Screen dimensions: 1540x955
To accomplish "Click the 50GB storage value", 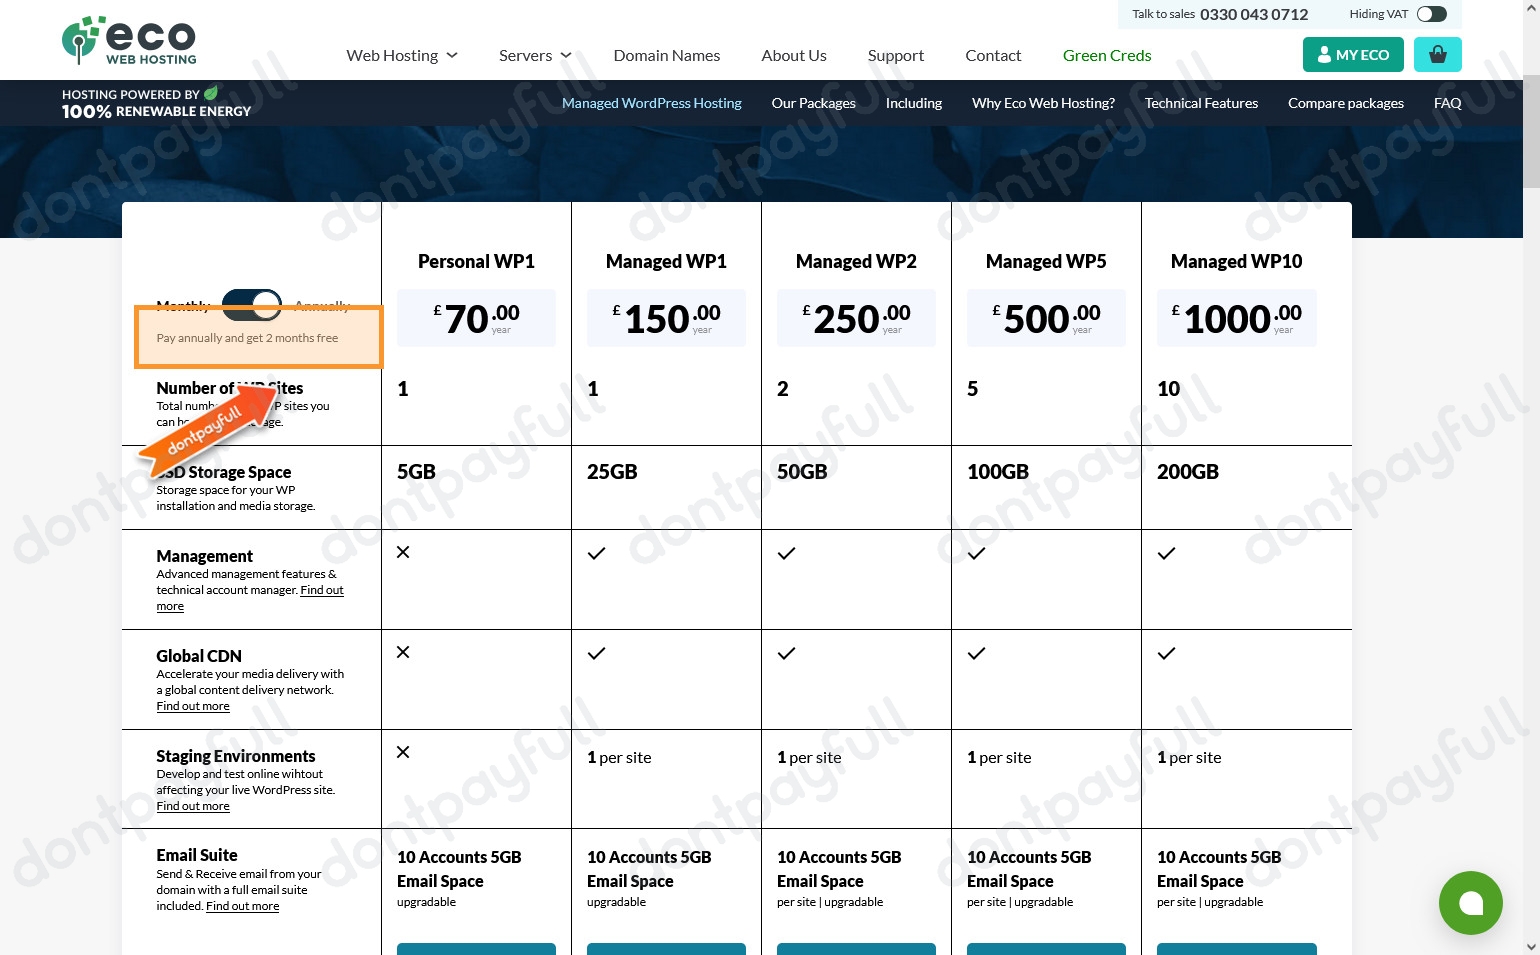I will pyautogui.click(x=802, y=472).
